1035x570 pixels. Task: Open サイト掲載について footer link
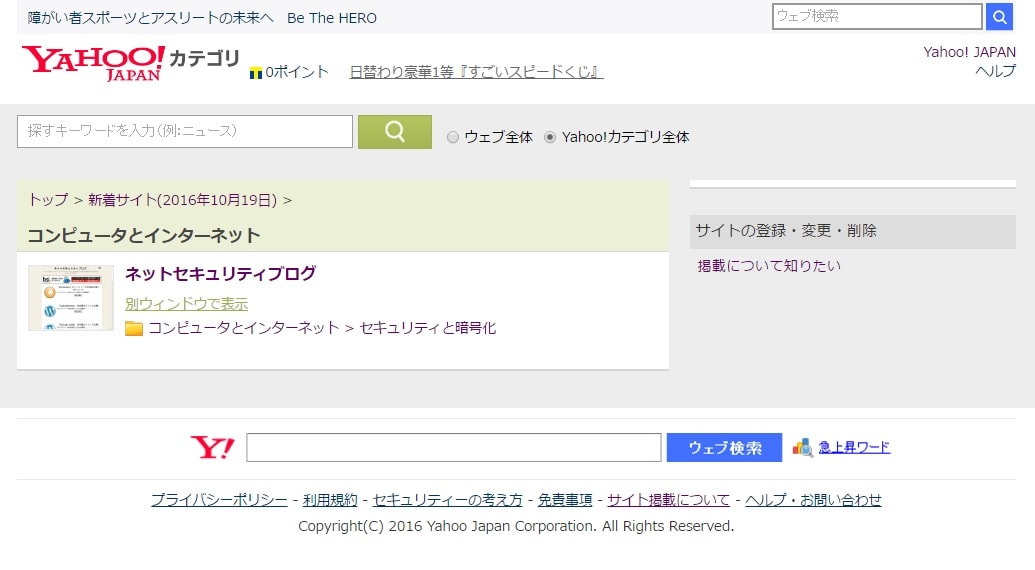click(x=669, y=500)
